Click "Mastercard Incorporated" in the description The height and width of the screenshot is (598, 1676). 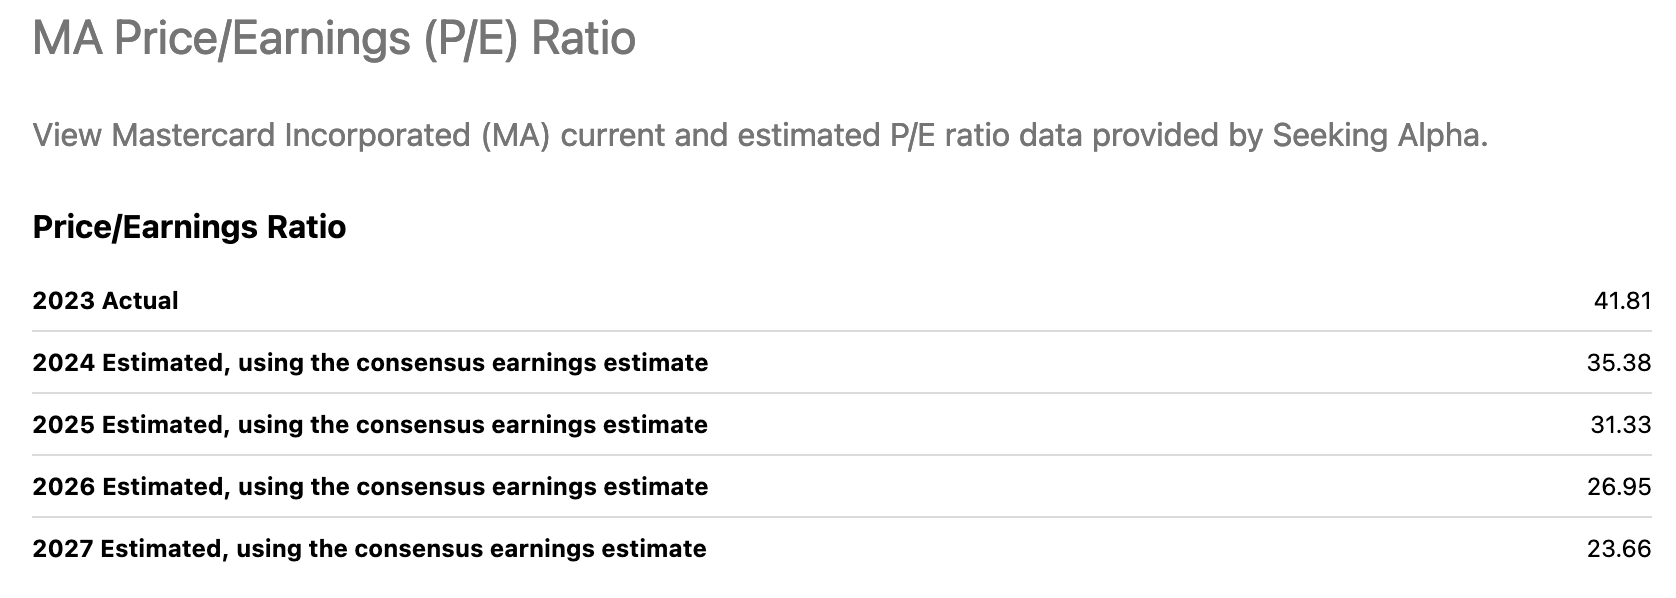click(x=290, y=135)
